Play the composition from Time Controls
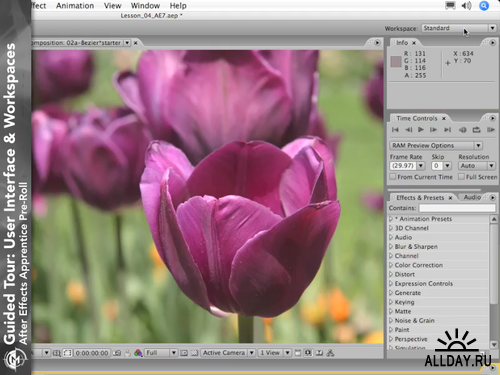 [421, 129]
